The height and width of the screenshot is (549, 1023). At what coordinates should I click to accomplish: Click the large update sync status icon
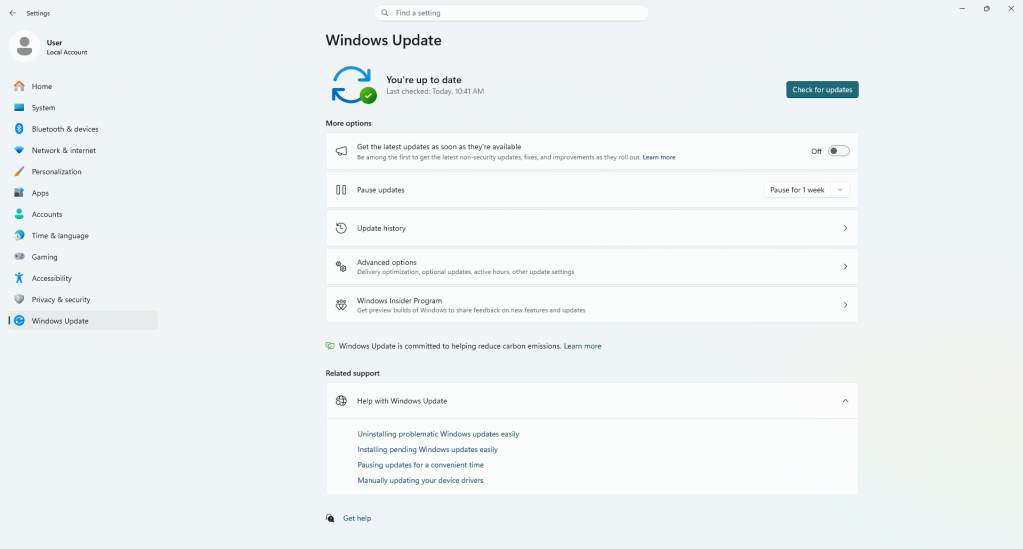click(x=354, y=86)
